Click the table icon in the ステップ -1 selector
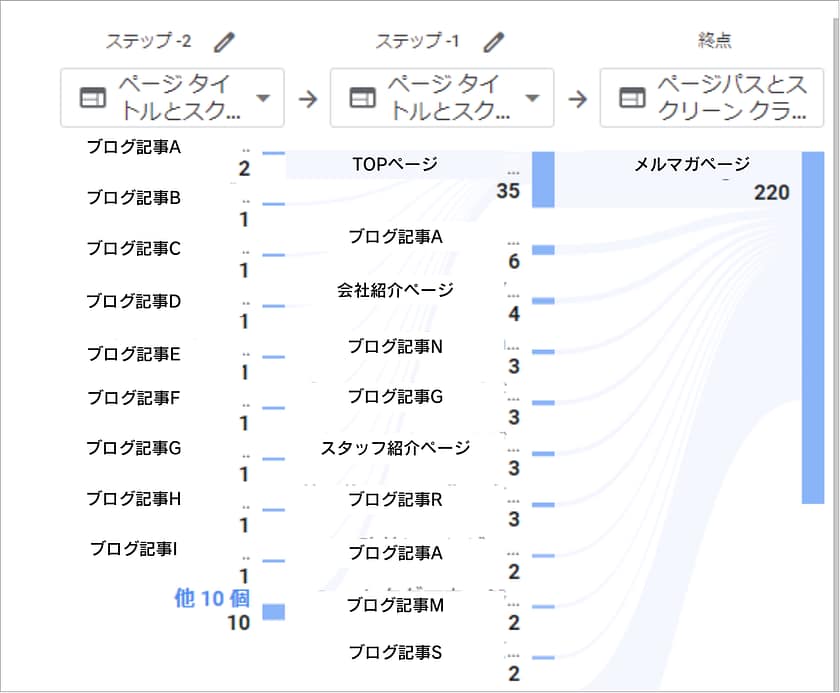The width and height of the screenshot is (840, 693). pos(362,98)
